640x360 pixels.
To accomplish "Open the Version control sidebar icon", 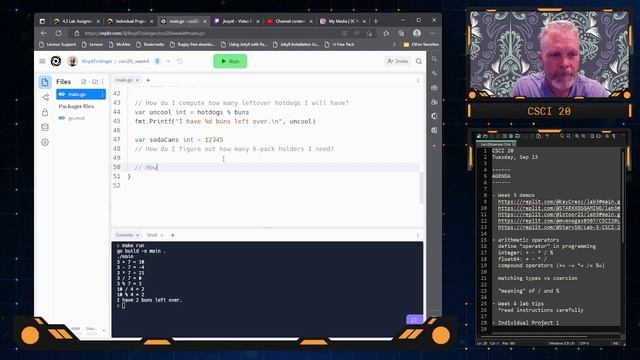I will [45, 97].
